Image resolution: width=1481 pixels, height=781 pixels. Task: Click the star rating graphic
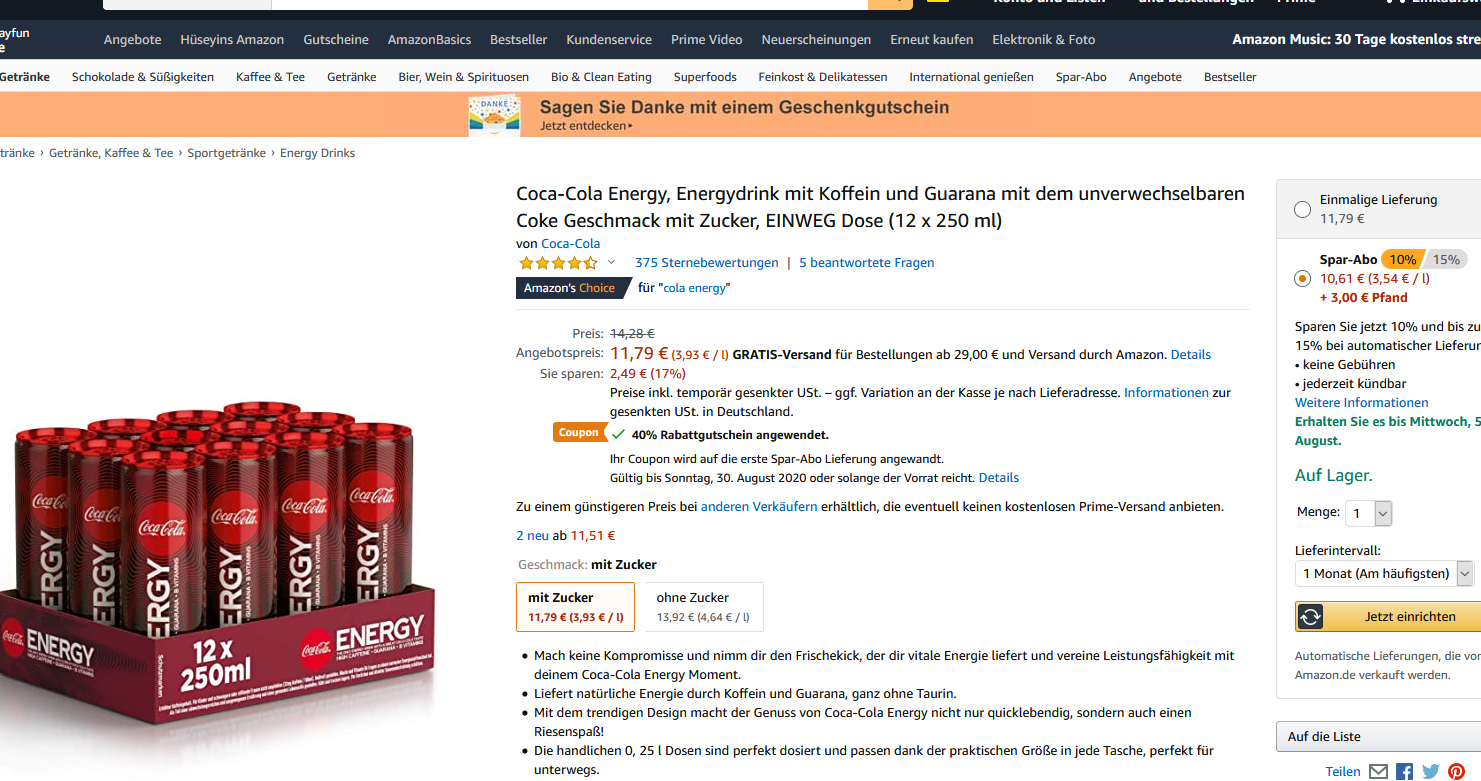(558, 263)
